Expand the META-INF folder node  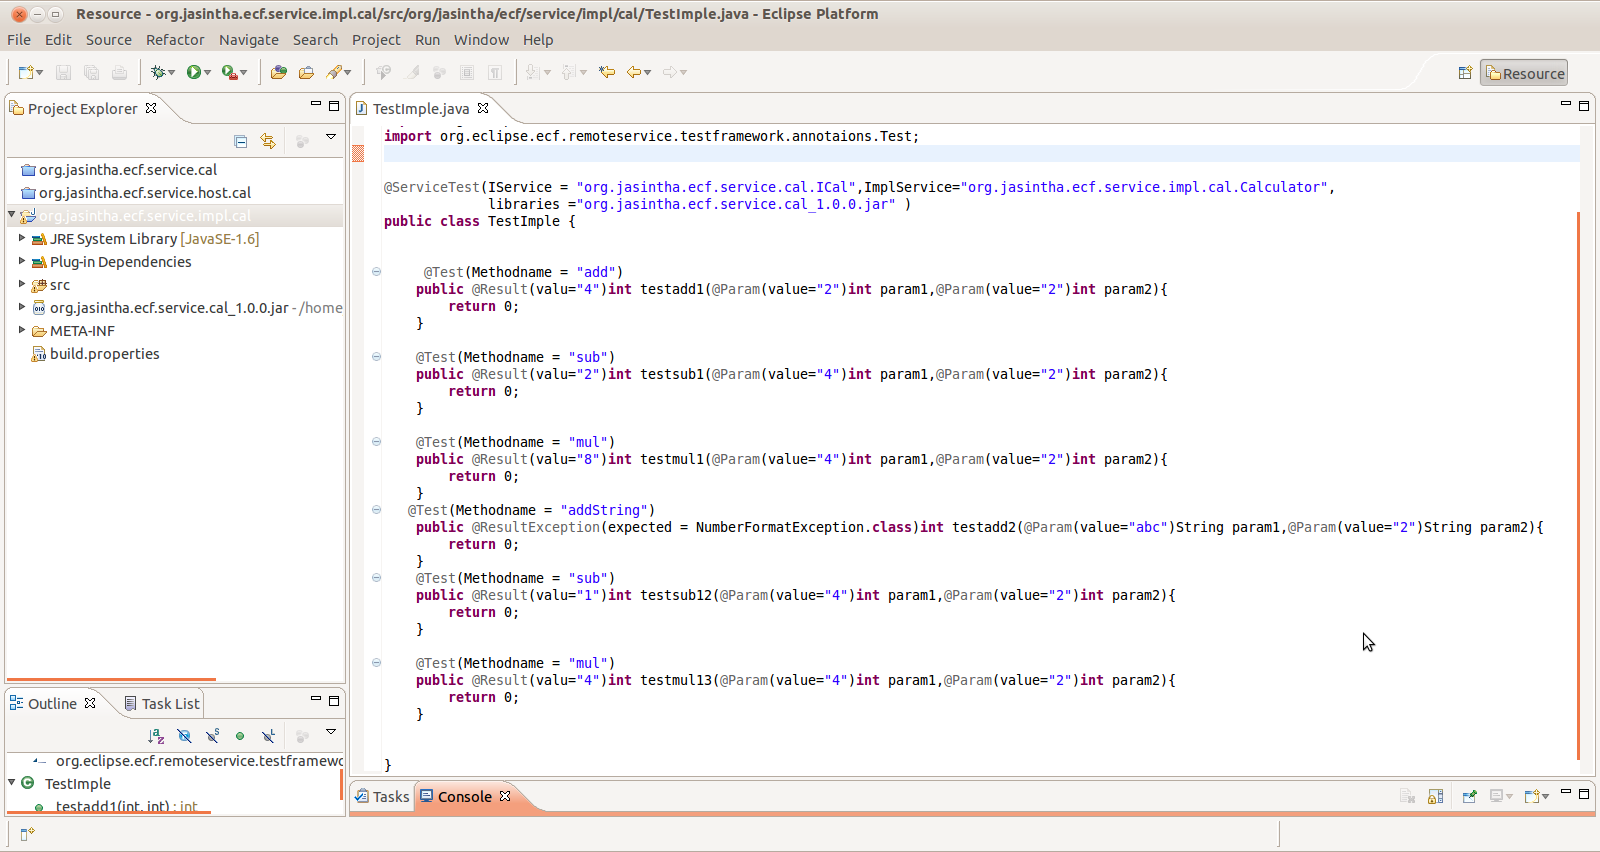click(22, 330)
